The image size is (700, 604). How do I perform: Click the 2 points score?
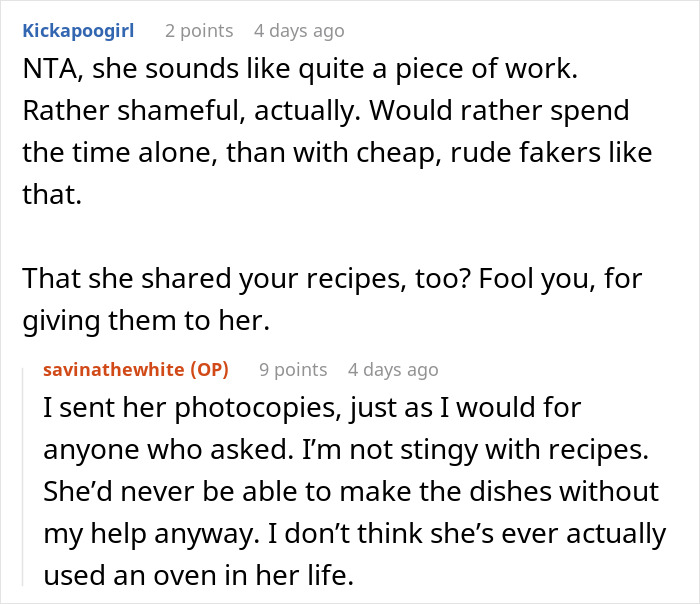(x=199, y=31)
